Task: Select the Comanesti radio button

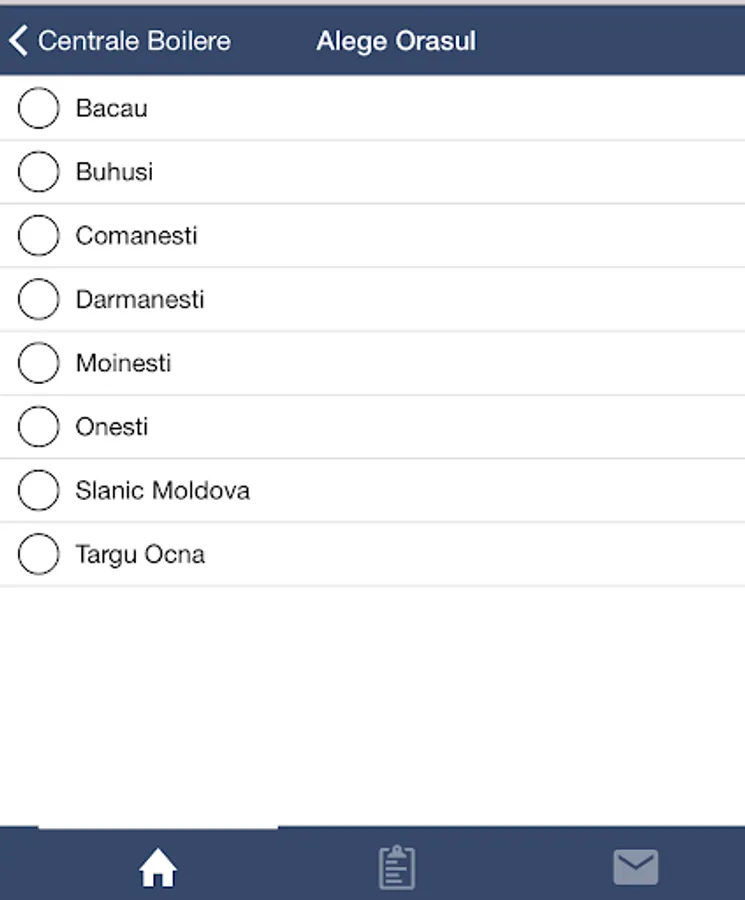Action: coord(39,236)
